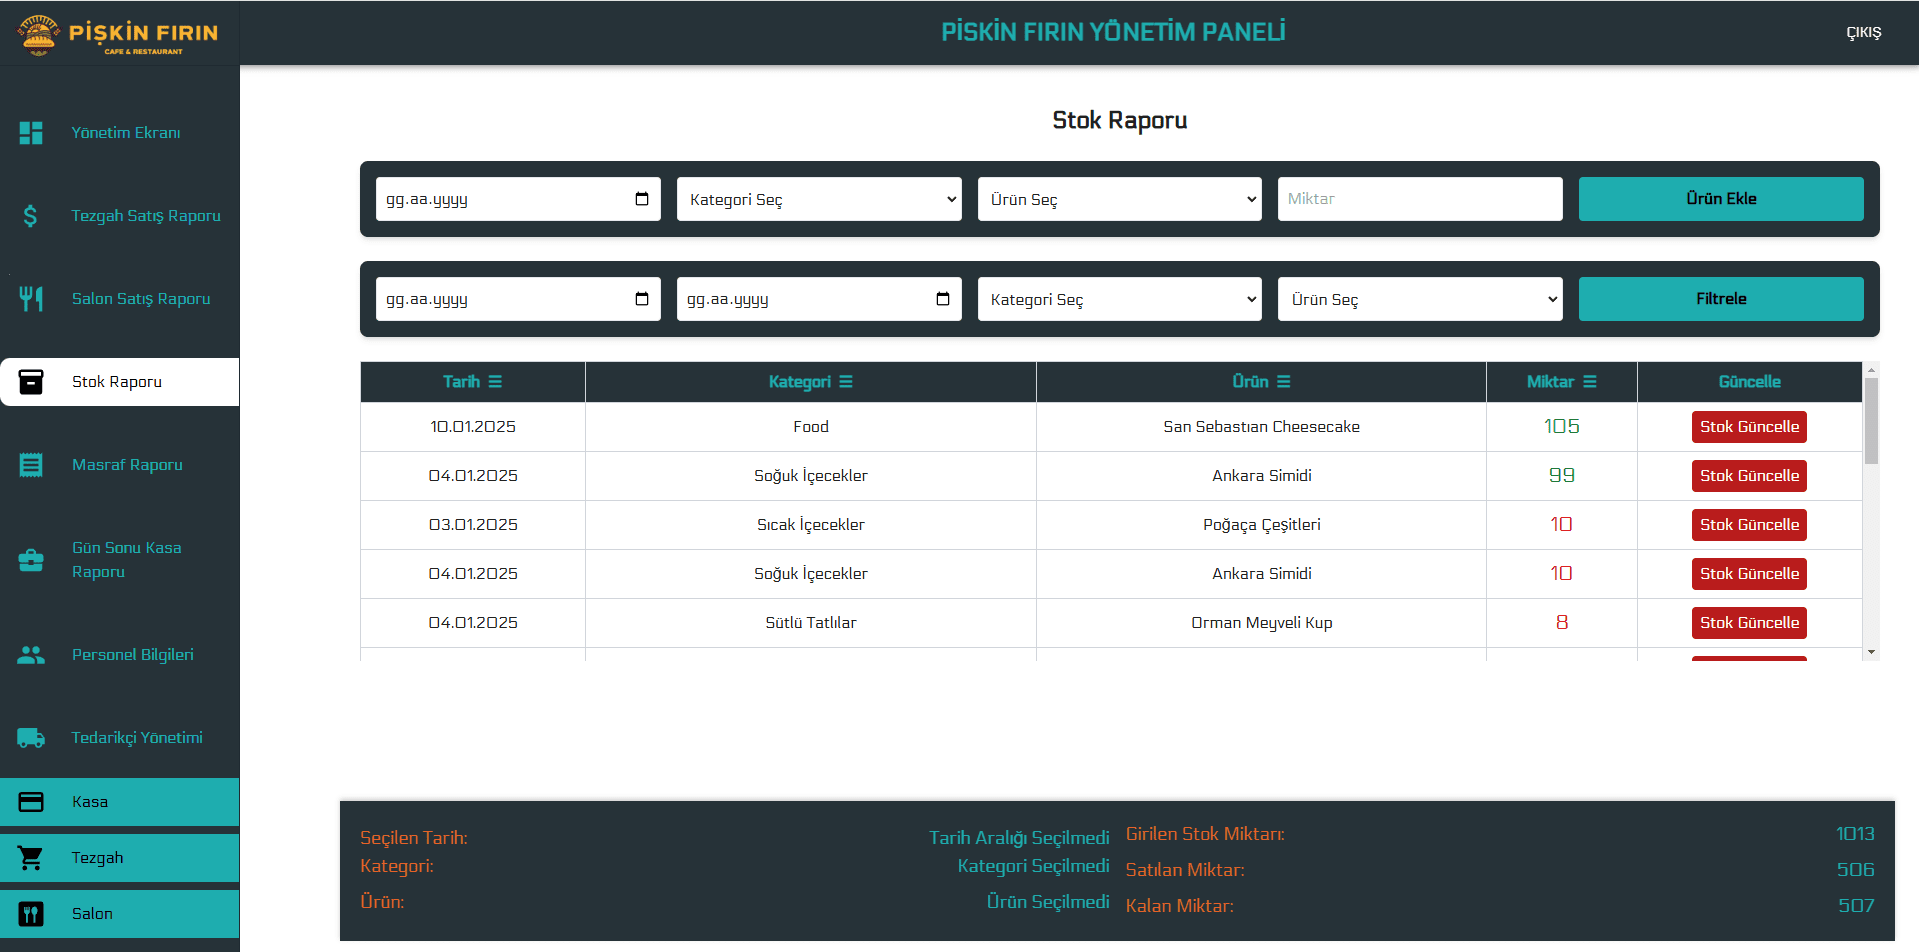
Task: Click the briefcase icon for Gün Sonu Kasa
Action: (x=31, y=560)
